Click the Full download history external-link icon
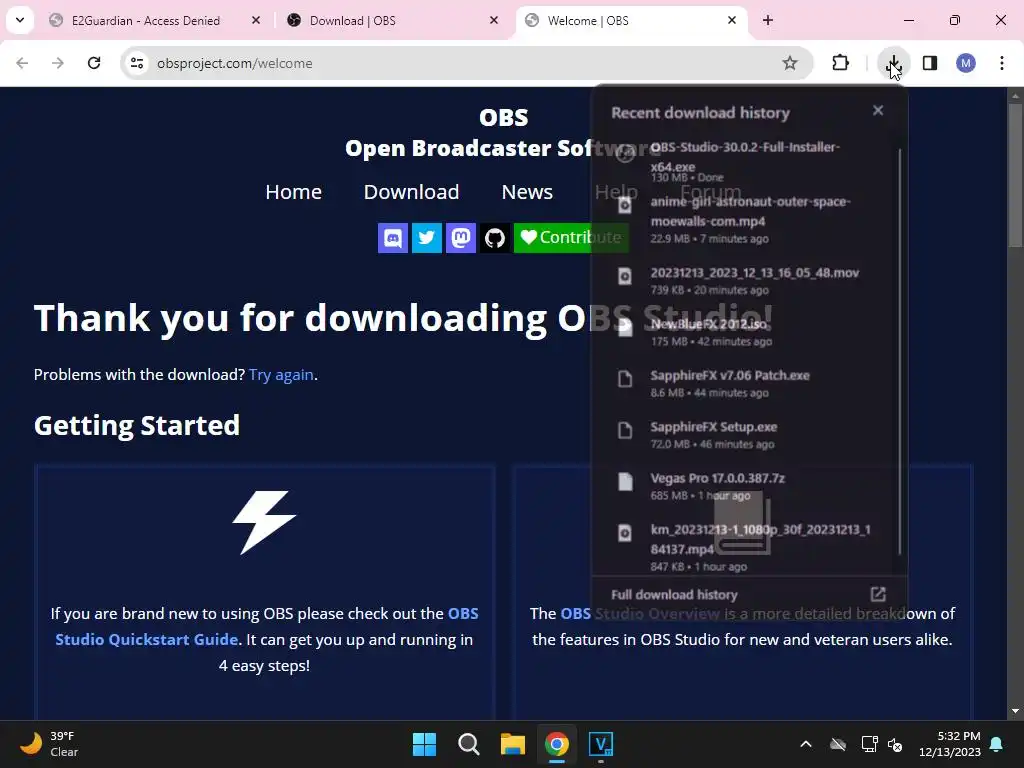Screen dimensions: 1024x768 pyautogui.click(x=878, y=594)
